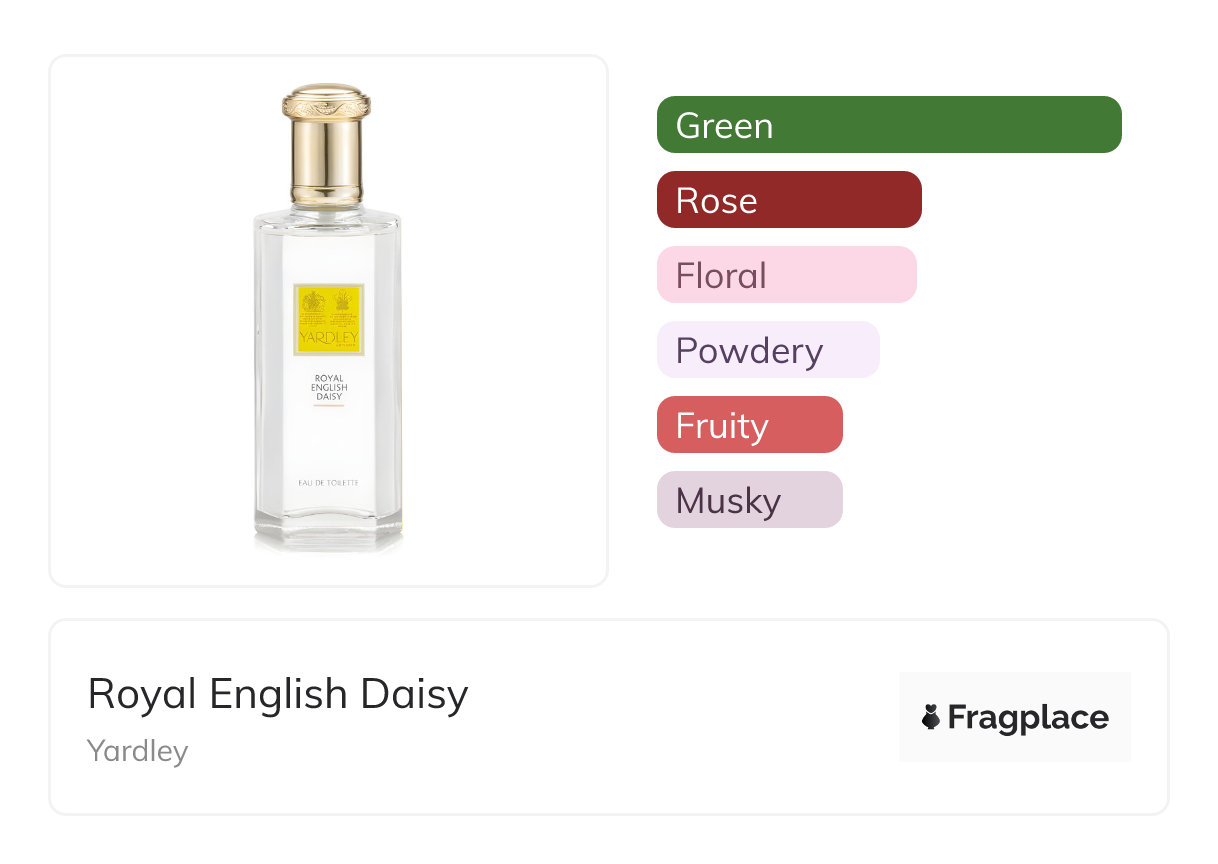The image size is (1218, 864).
Task: Click the Fragplace wordmark text
Action: [1028, 718]
